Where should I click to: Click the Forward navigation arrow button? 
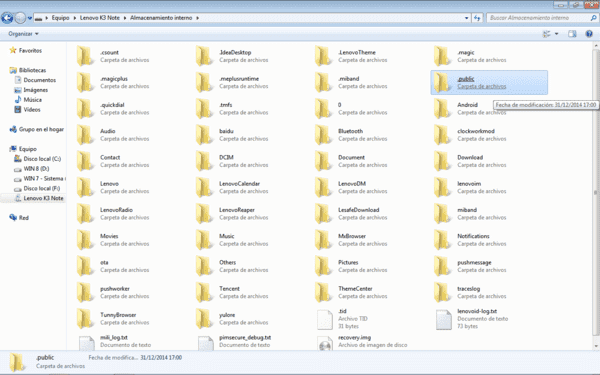coord(20,18)
